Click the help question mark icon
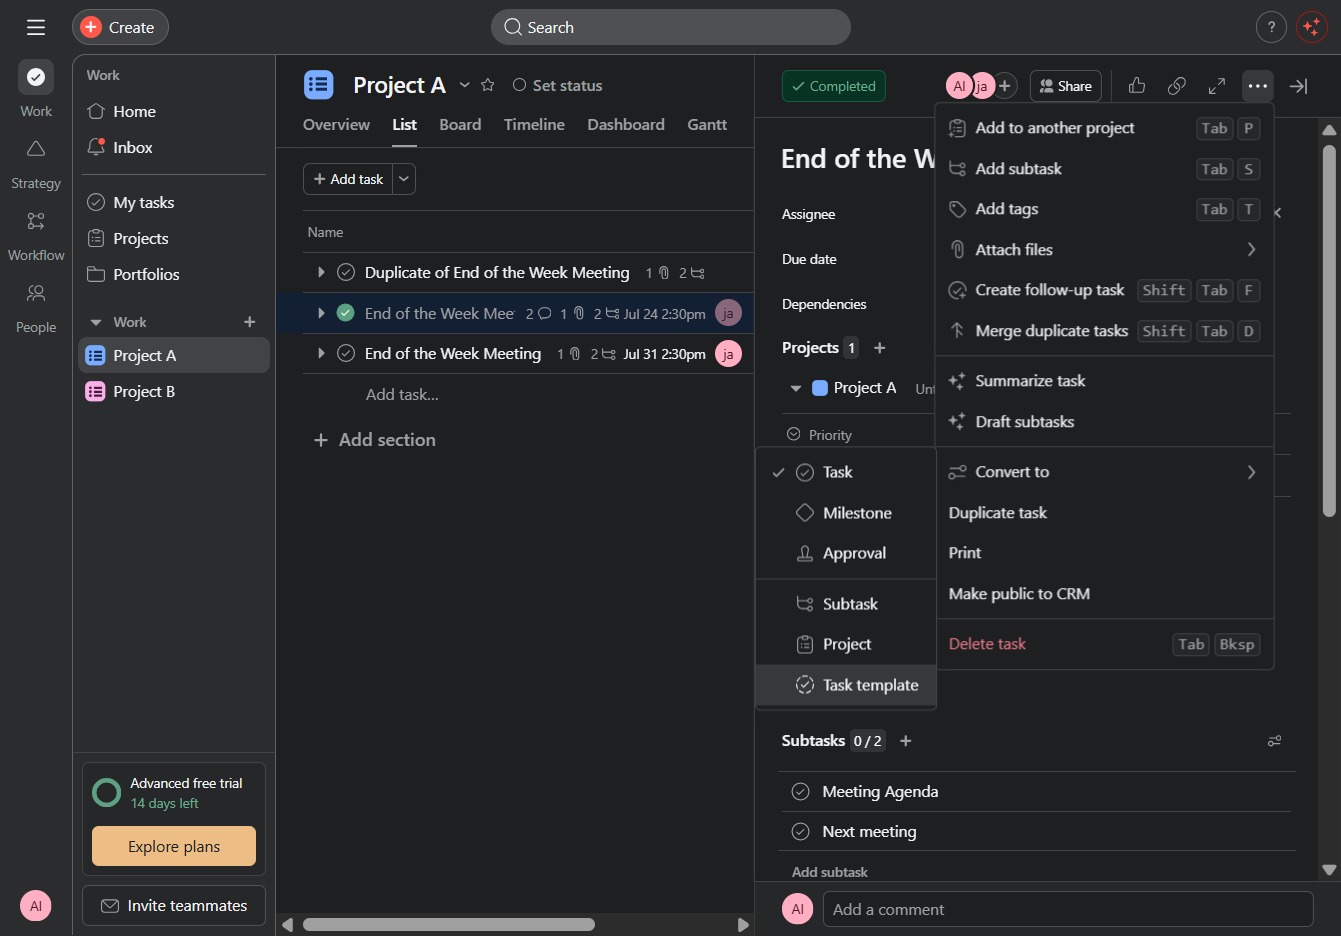Image resolution: width=1341 pixels, height=936 pixels. (x=1271, y=27)
